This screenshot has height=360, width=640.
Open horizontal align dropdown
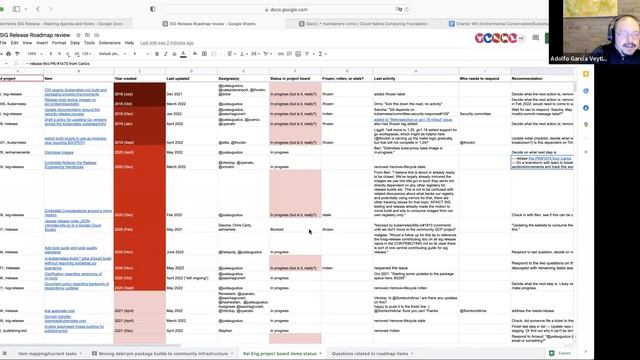231,54
